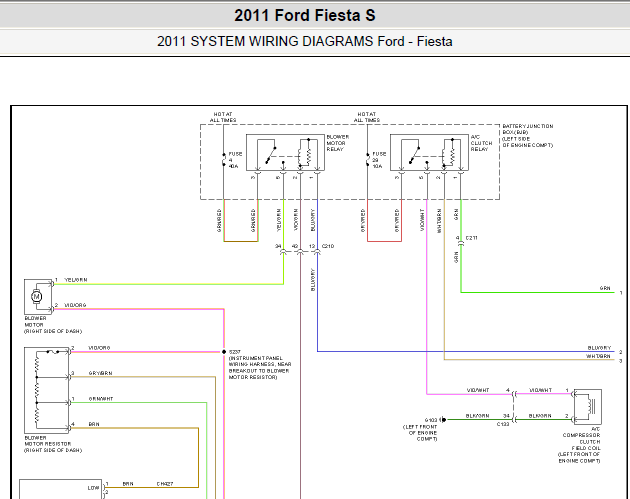Click VIO/WHT label left of C133 pin 4
The image size is (630, 499).
click(x=478, y=390)
